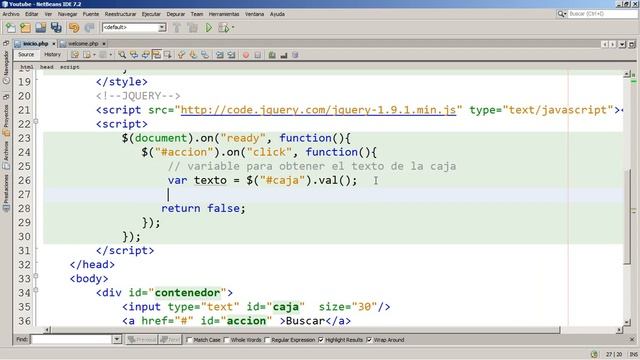
Task: Click Toggle Bookmark editor icon
Action: pyautogui.click(x=205, y=55)
